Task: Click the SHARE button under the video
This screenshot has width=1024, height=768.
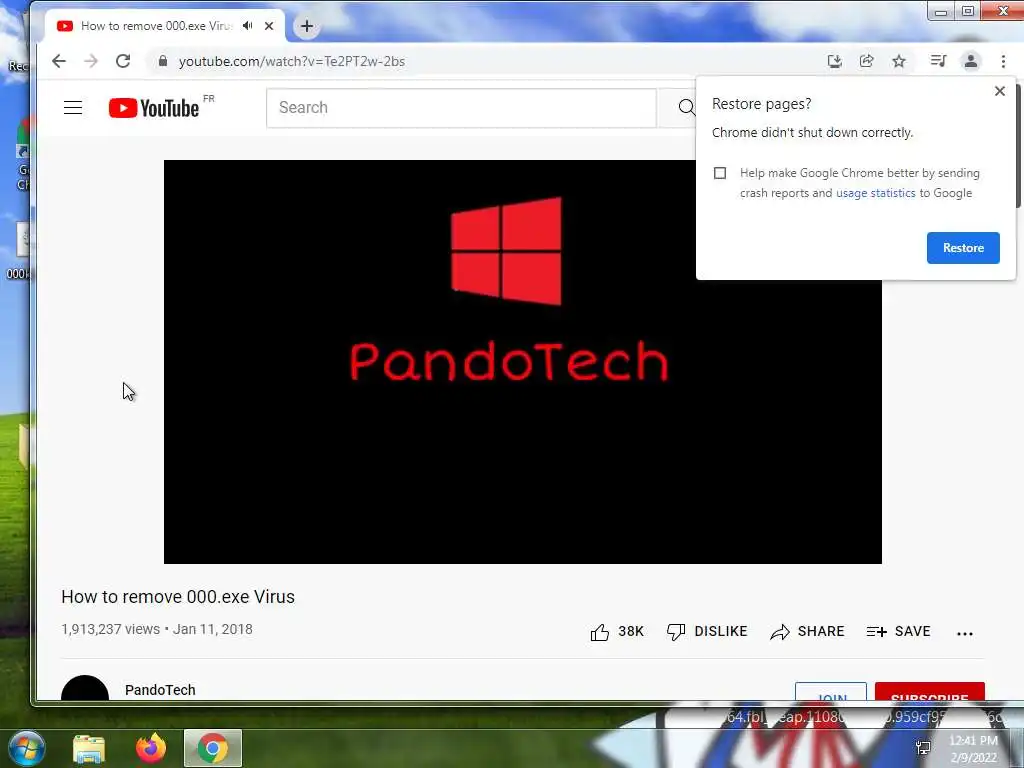Action: pos(807,632)
